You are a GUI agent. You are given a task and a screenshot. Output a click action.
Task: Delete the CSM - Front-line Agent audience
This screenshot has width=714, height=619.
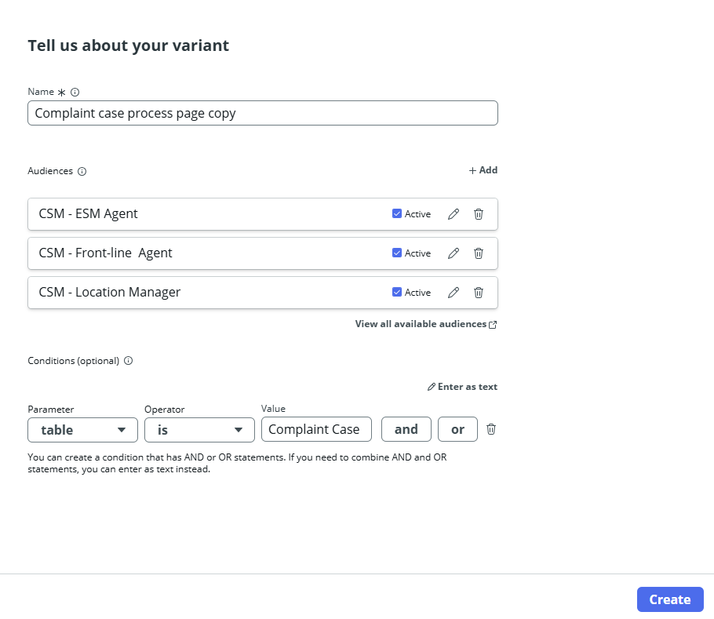478,253
